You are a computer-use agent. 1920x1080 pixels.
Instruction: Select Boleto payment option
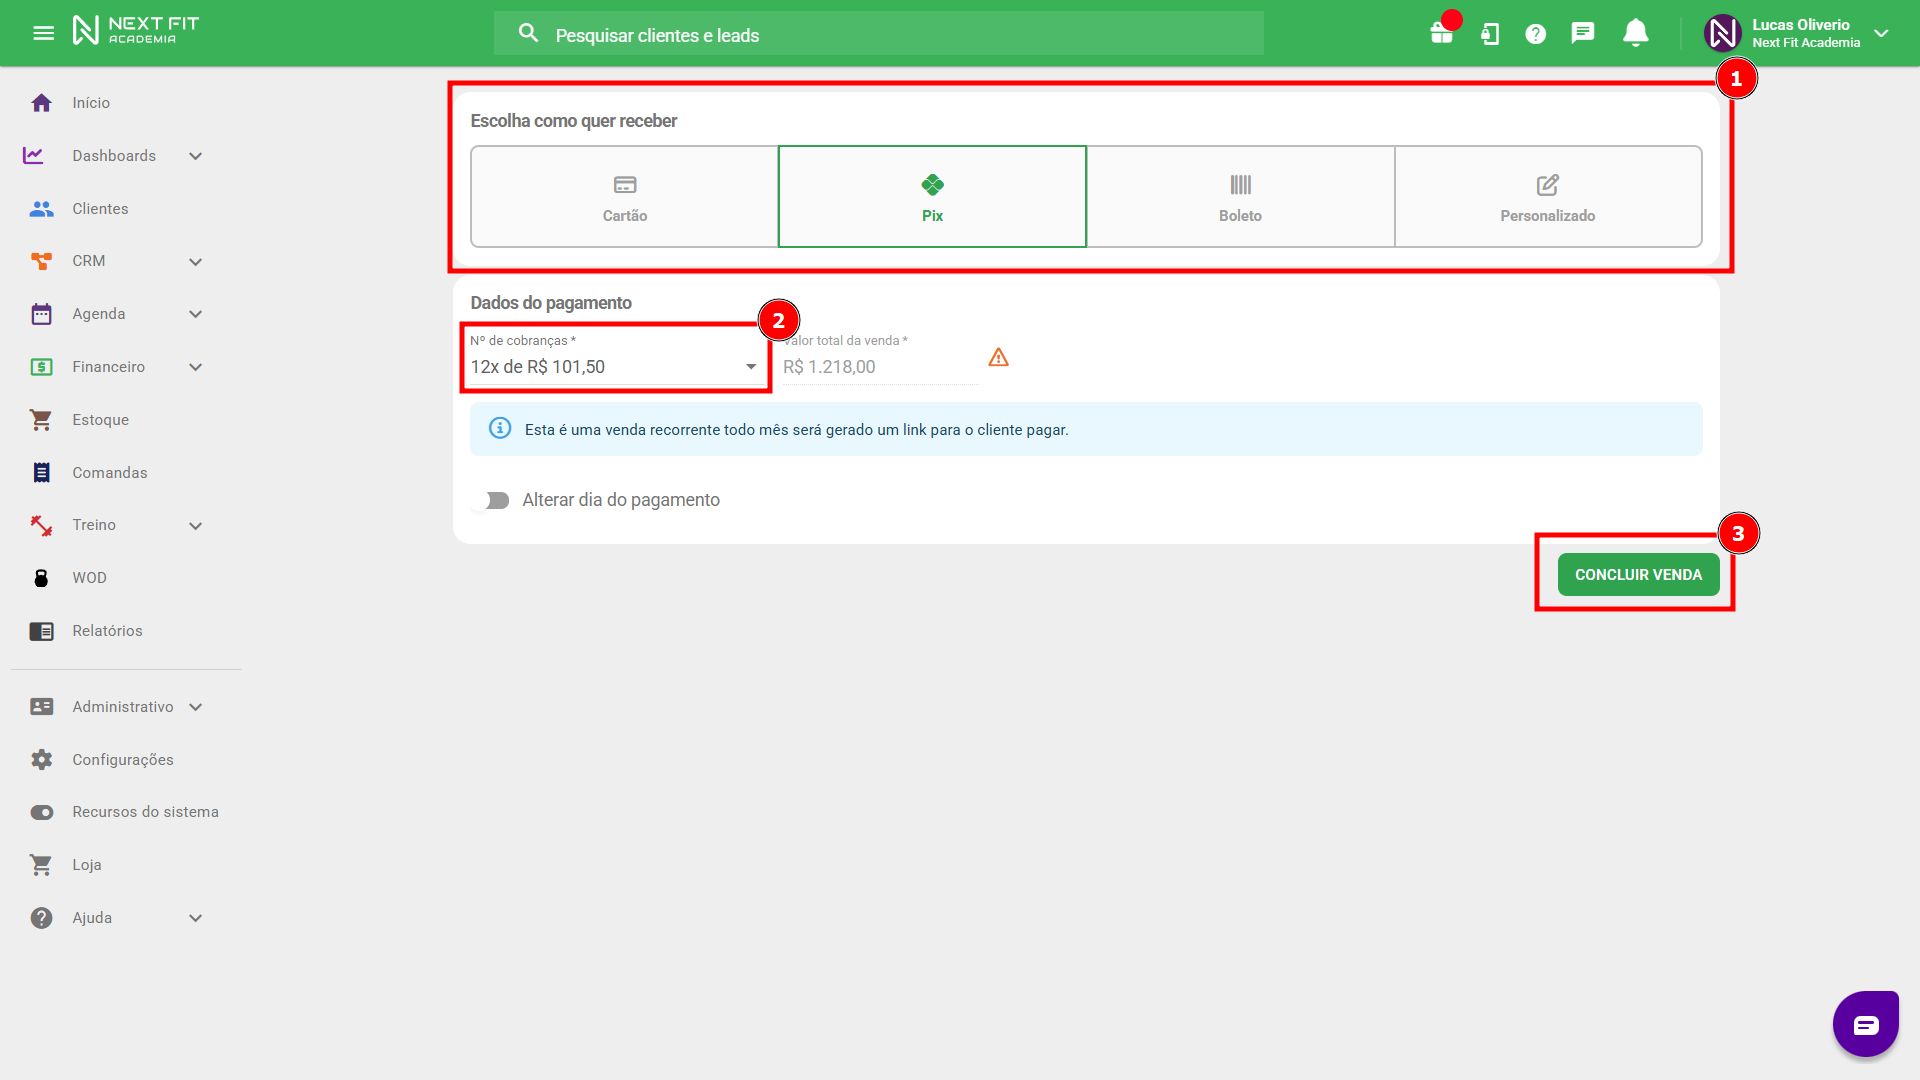pos(1240,197)
